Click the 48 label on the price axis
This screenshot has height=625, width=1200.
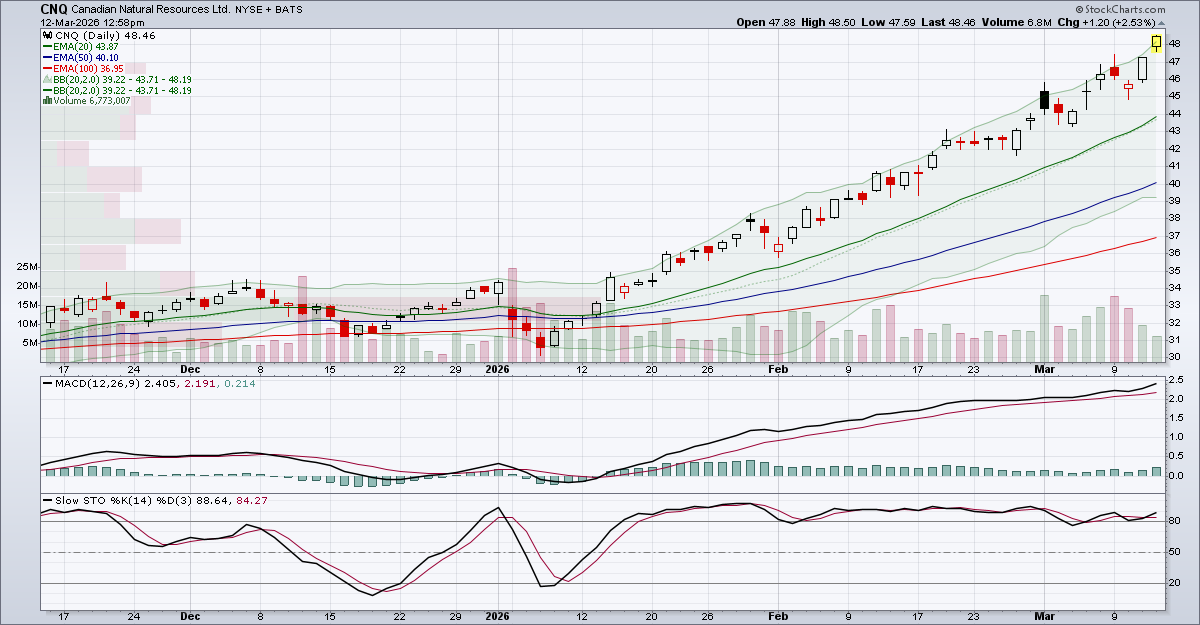(x=1173, y=43)
